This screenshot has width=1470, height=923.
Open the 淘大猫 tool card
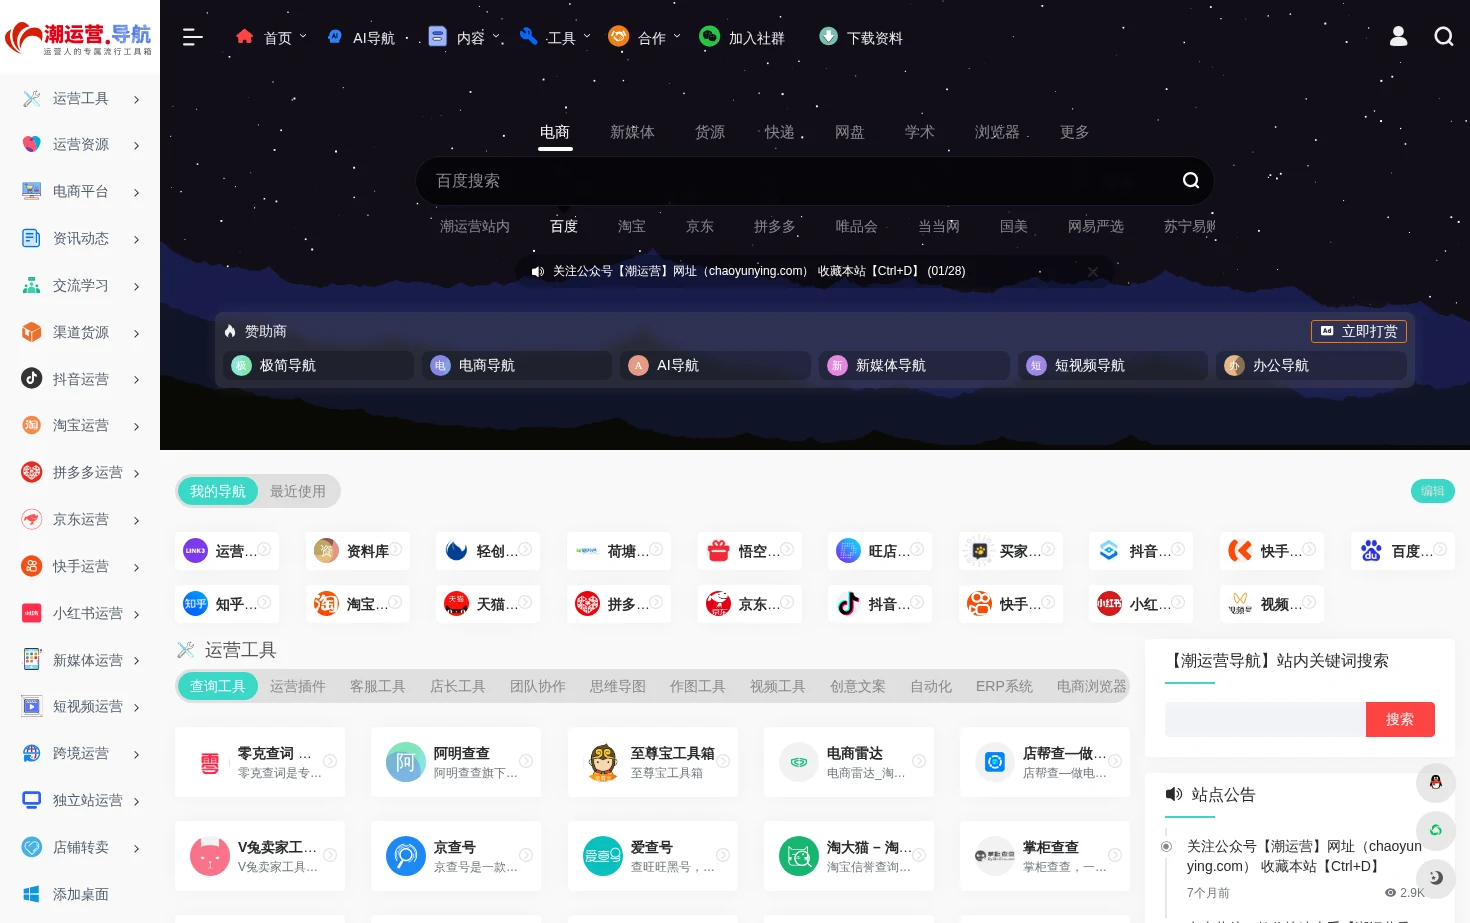[x=849, y=856]
